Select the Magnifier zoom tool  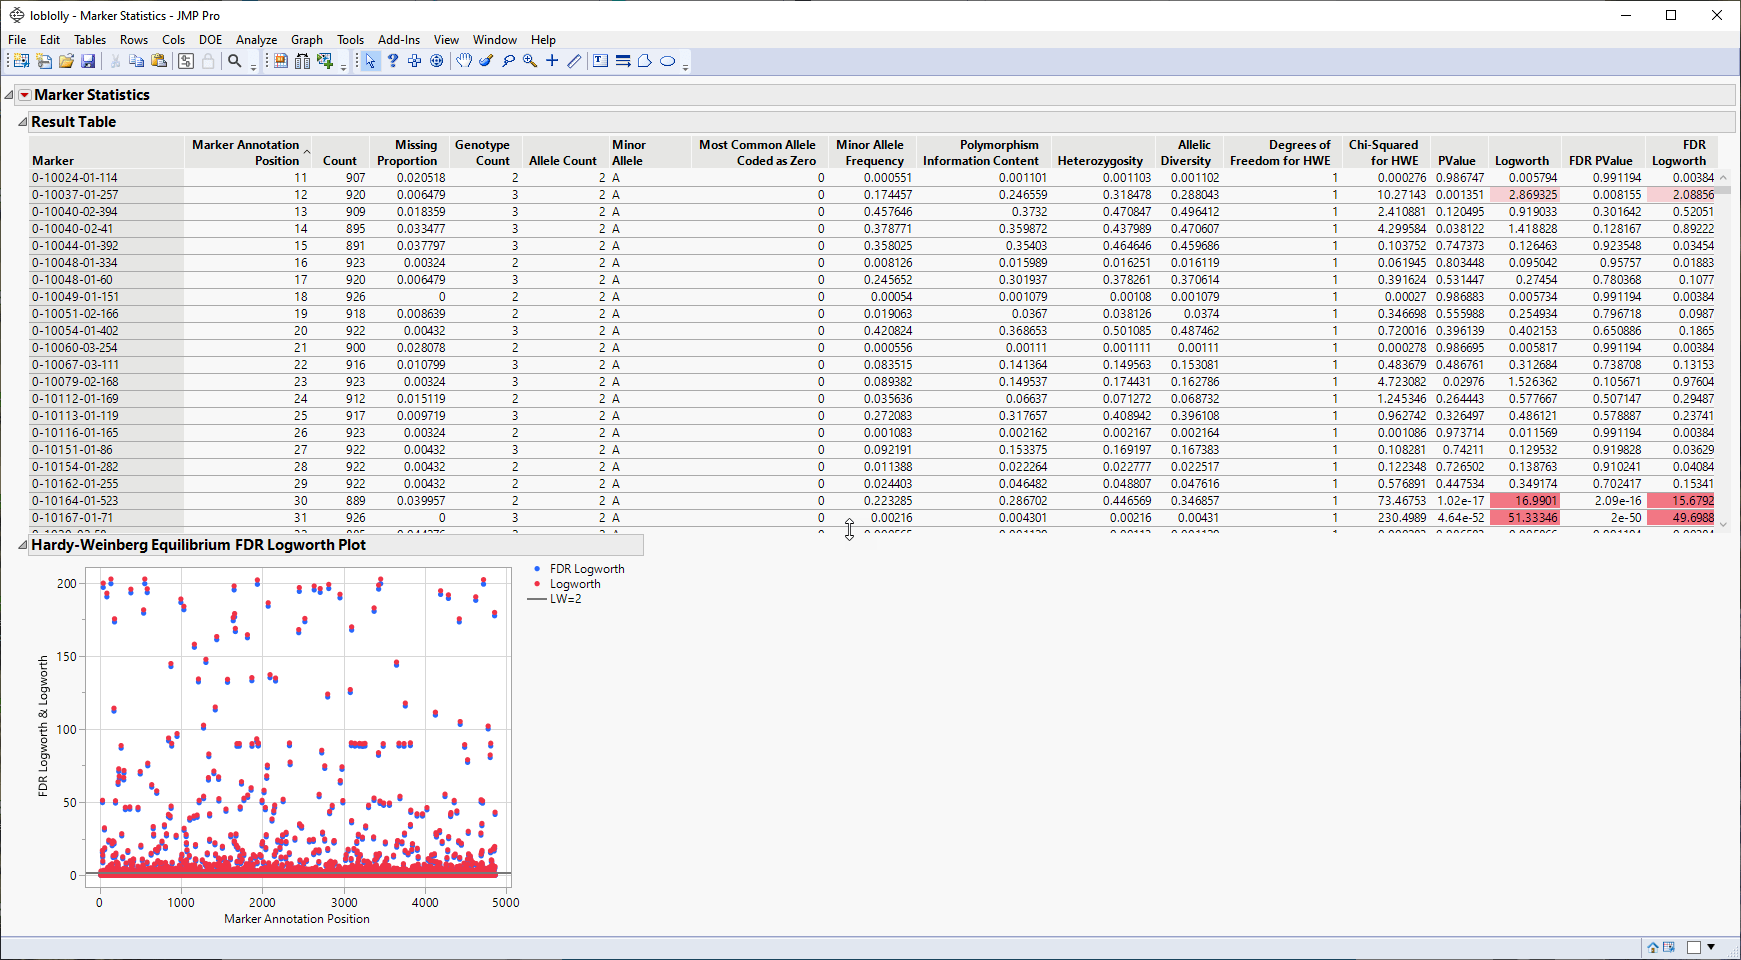click(x=531, y=61)
